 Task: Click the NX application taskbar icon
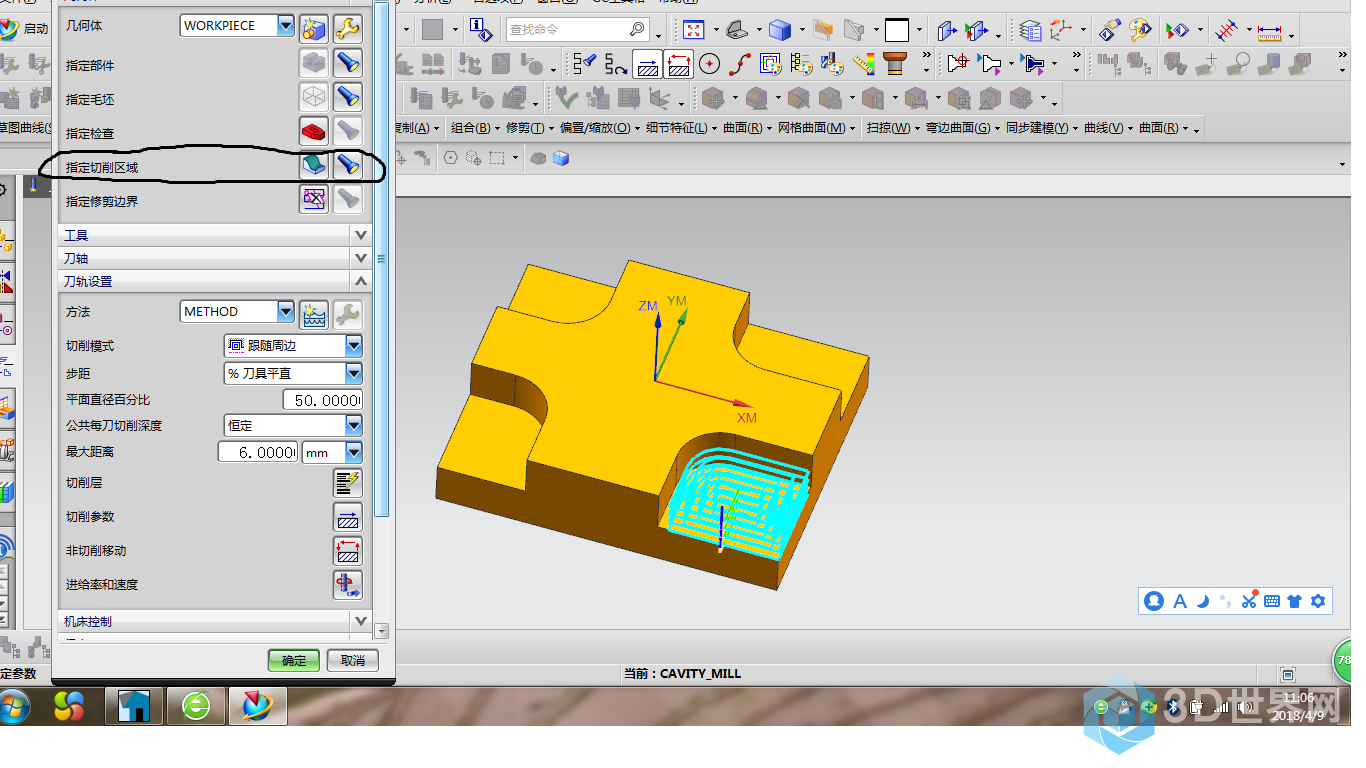(258, 707)
